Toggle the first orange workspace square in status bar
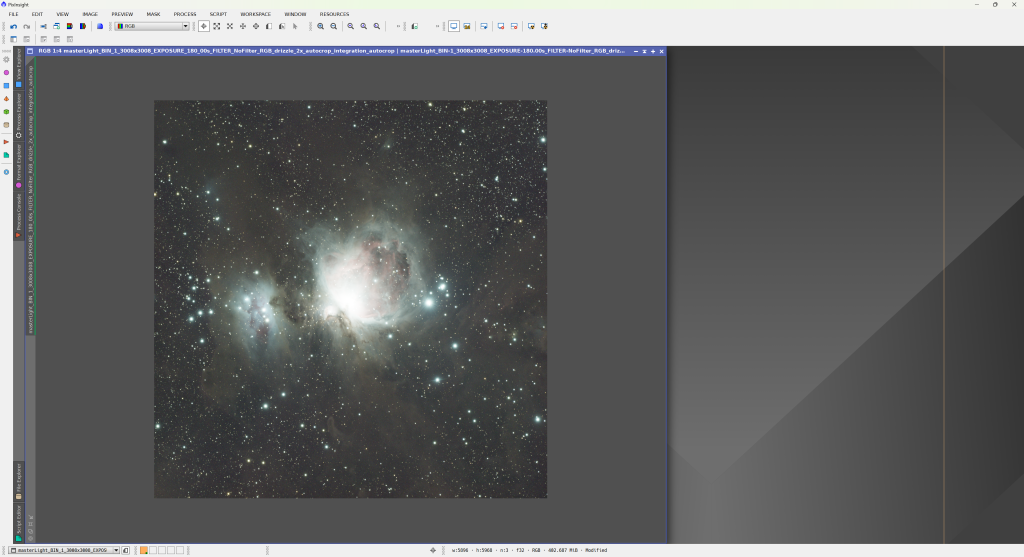 pyautogui.click(x=144, y=550)
